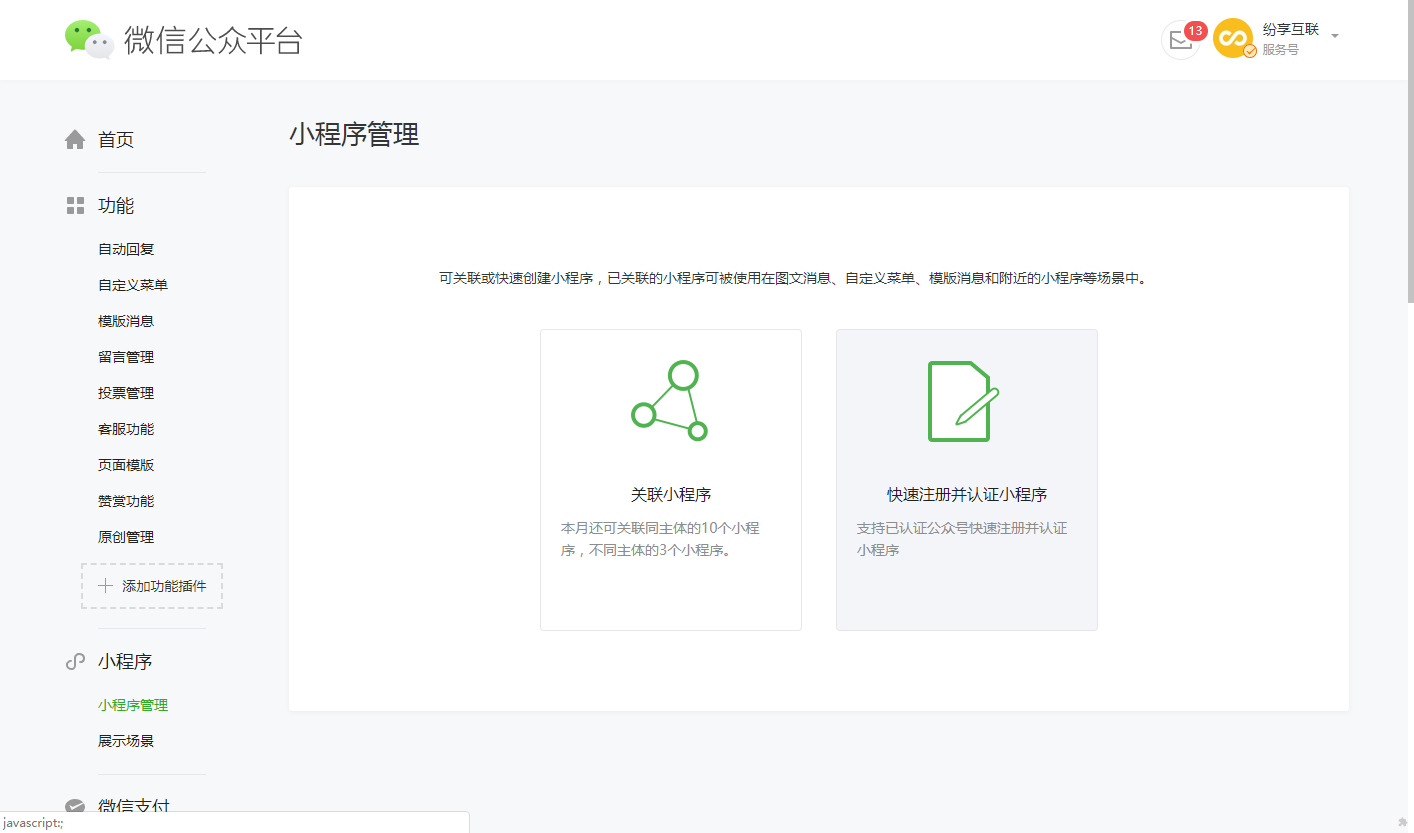This screenshot has height=833, width=1414.
Task: Go to 模版消息 menu item
Action: (x=126, y=321)
